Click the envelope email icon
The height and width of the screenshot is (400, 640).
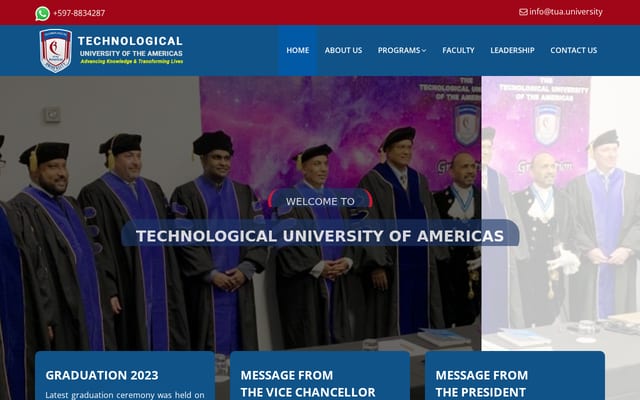[x=523, y=12]
